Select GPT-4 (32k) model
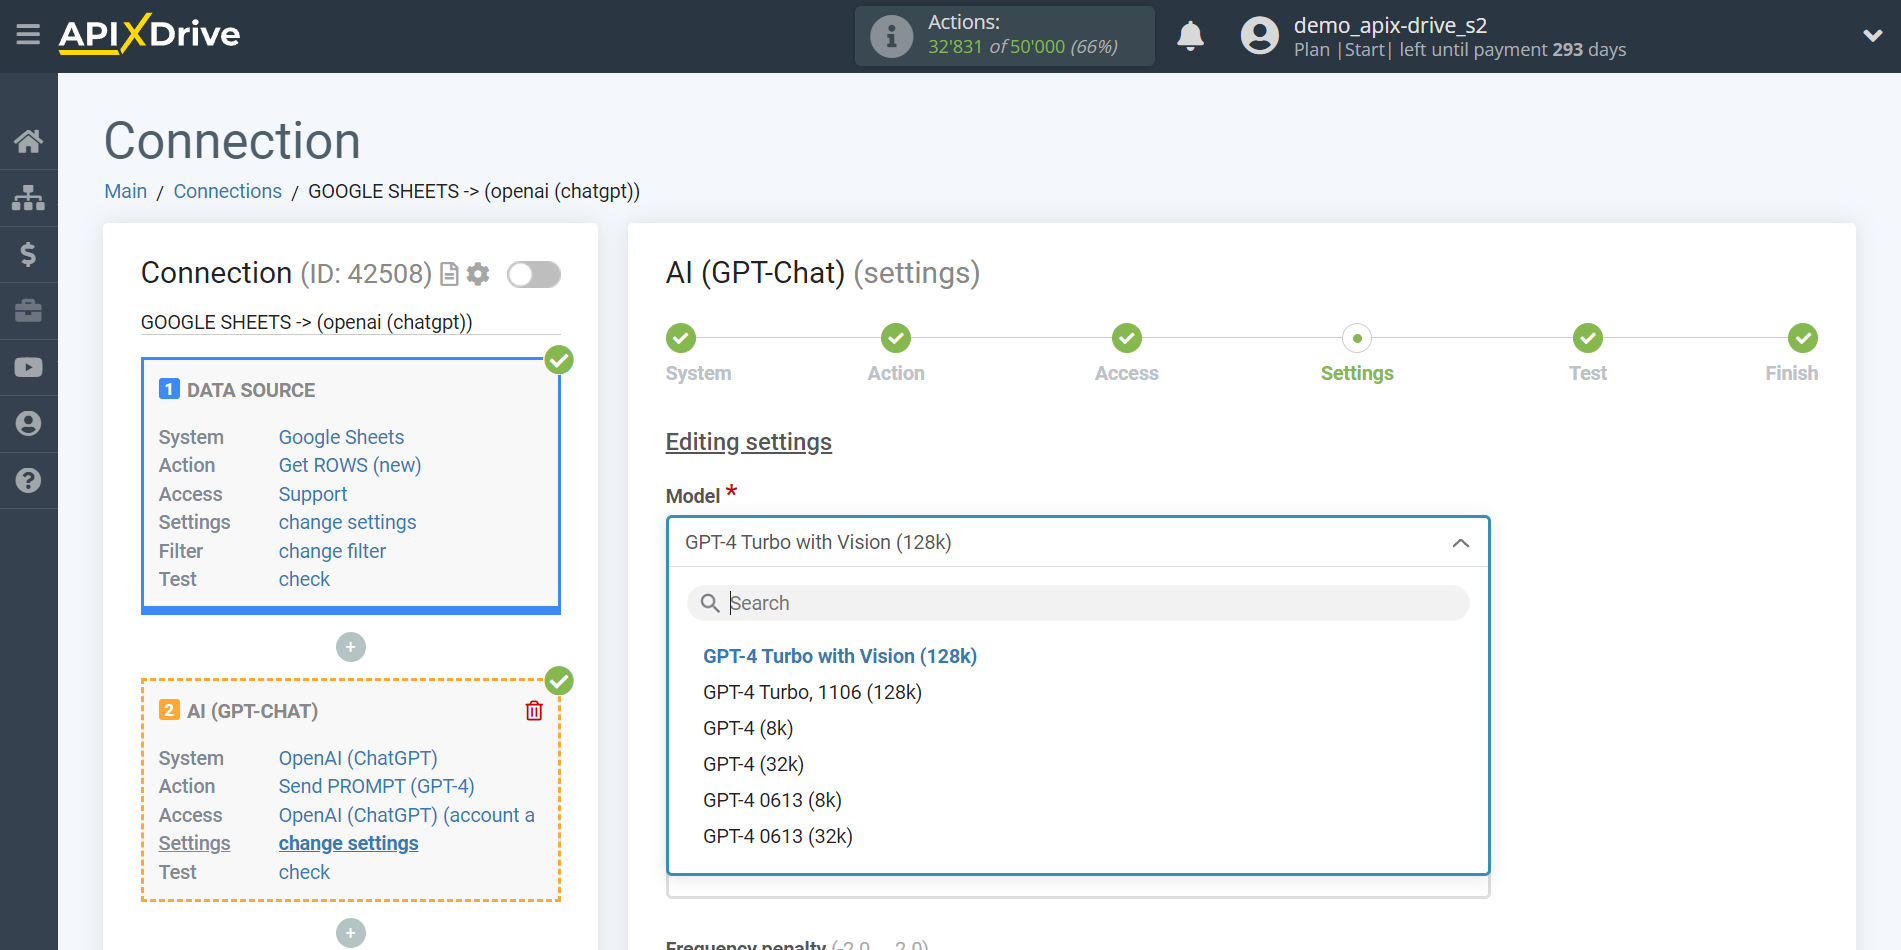Viewport: 1901px width, 950px height. 753,764
